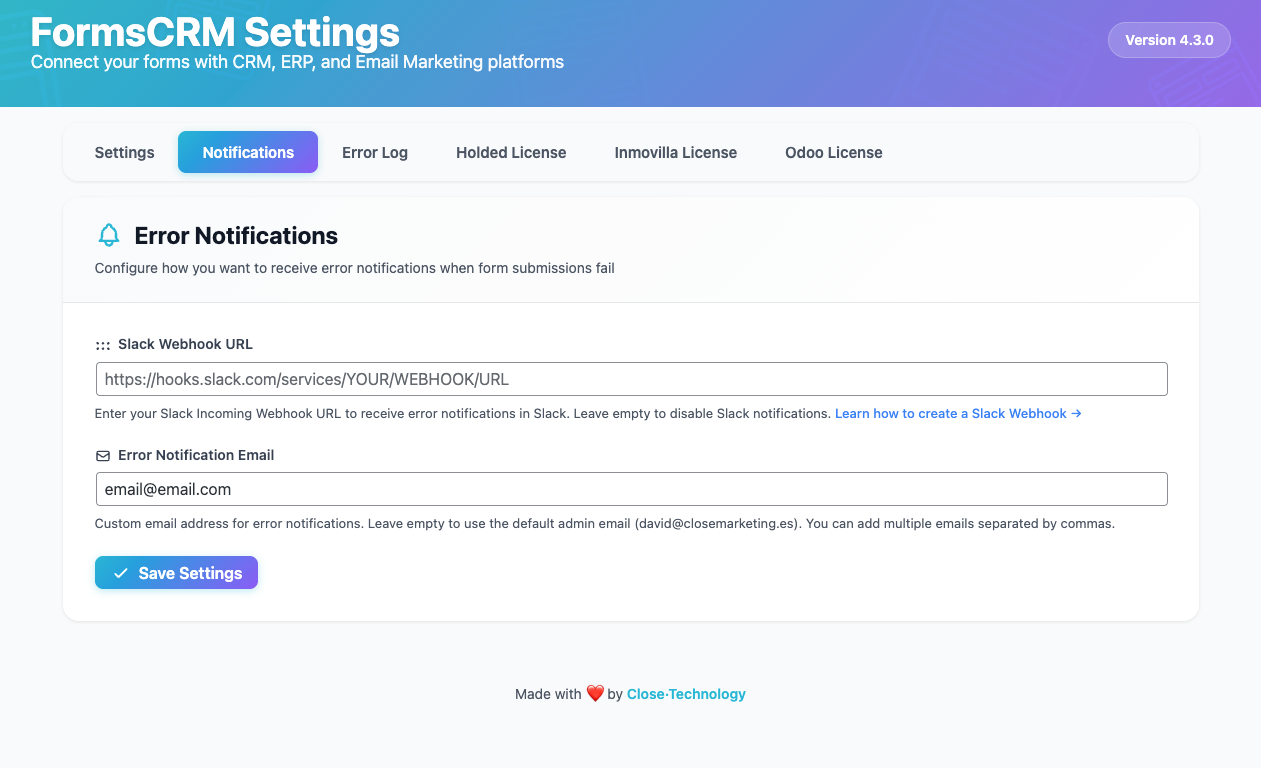Open the Holded License tab
This screenshot has width=1261, height=768.
[511, 153]
